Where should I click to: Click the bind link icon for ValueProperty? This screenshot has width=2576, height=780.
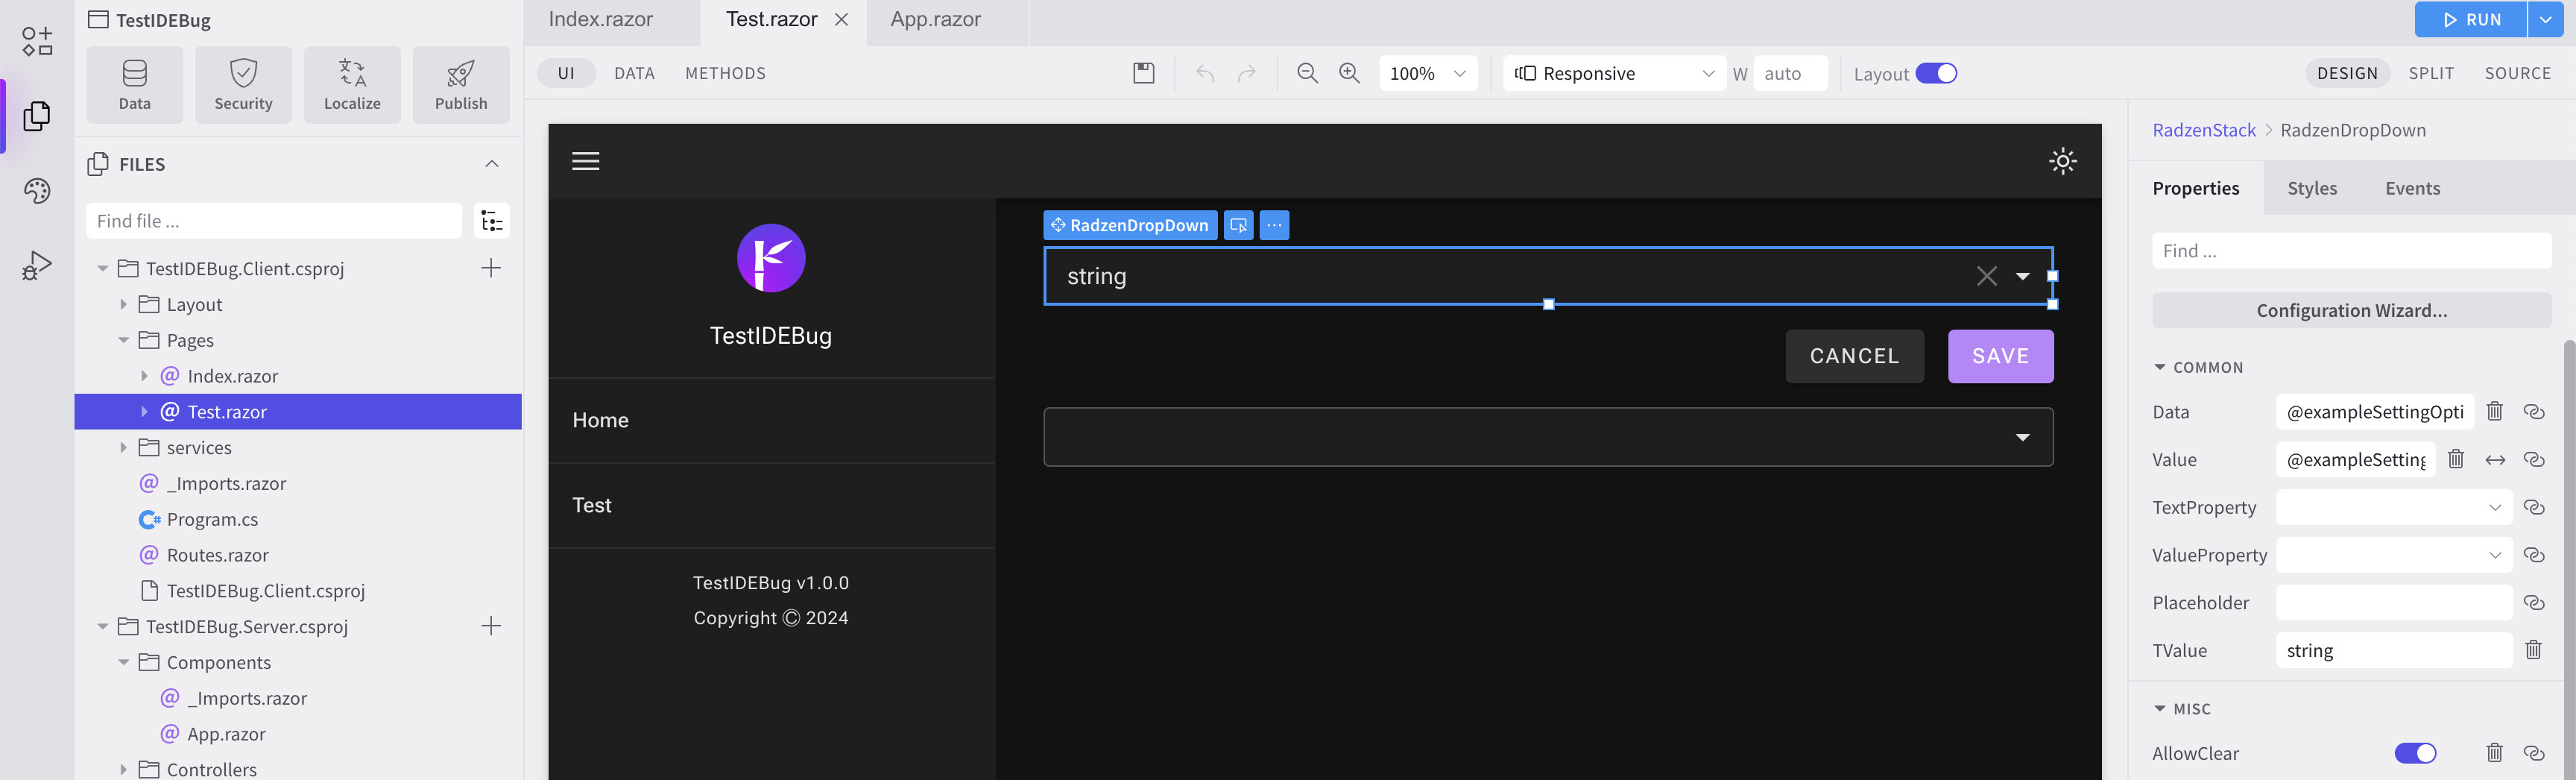[x=2534, y=555]
